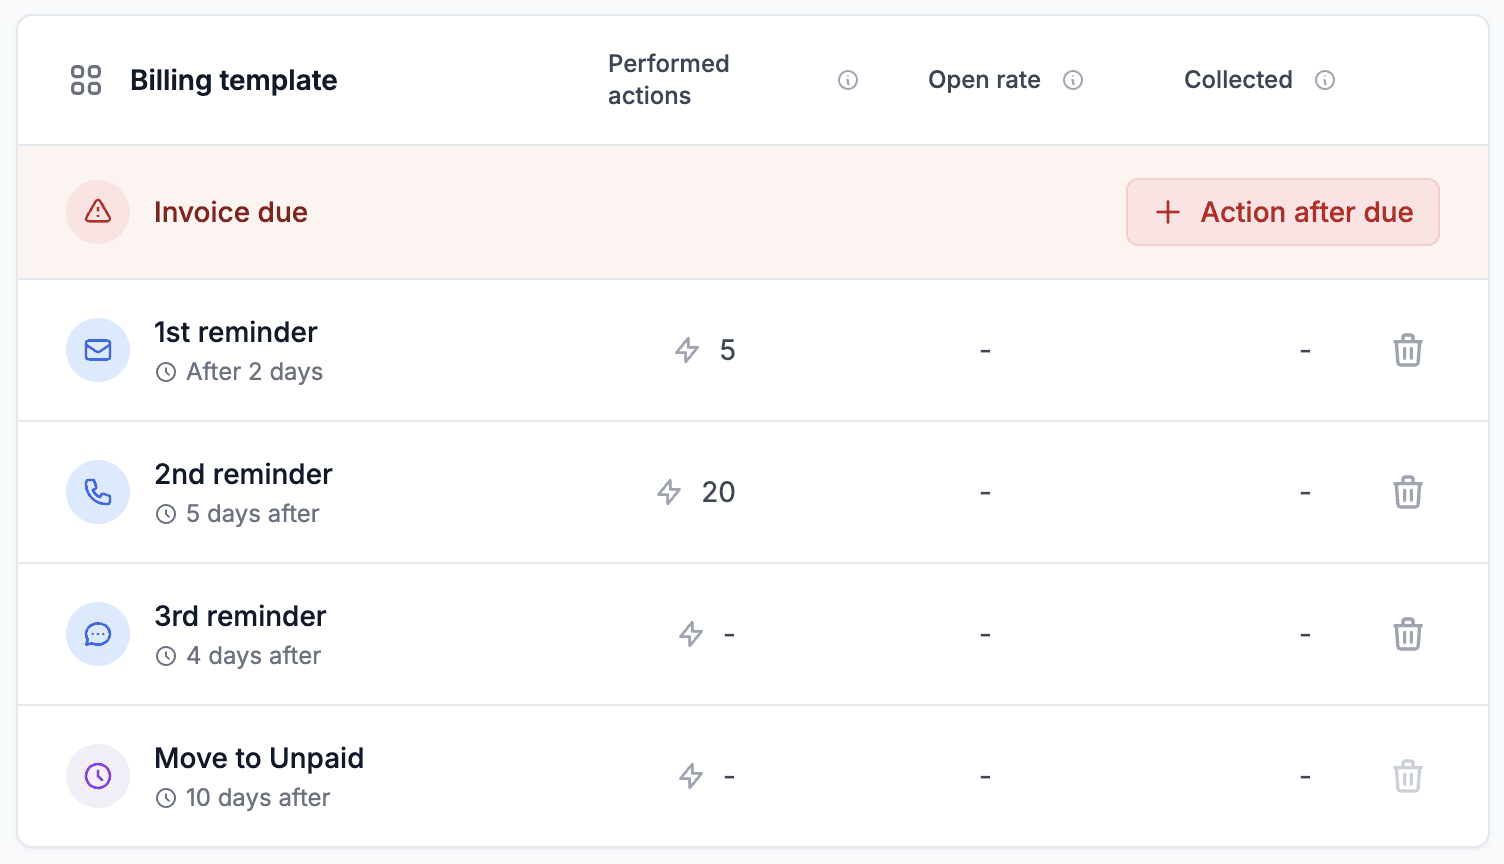Click the 3rd reminder chat bubble icon
Image resolution: width=1504 pixels, height=864 pixels.
pos(98,634)
